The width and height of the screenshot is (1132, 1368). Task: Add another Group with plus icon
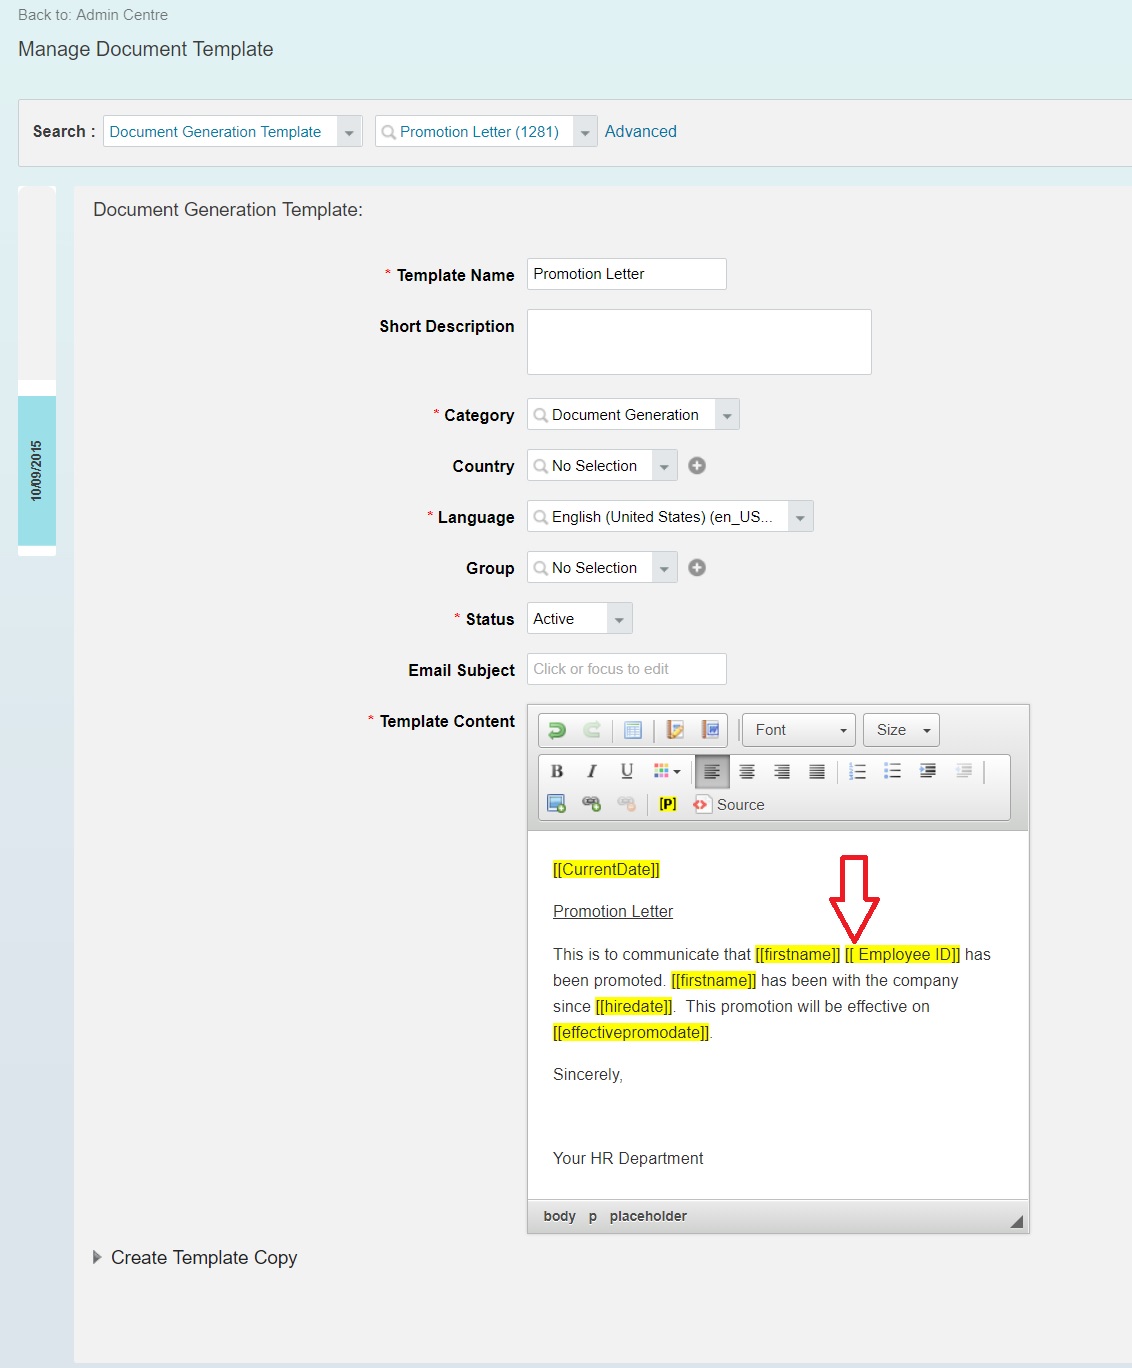pos(697,568)
